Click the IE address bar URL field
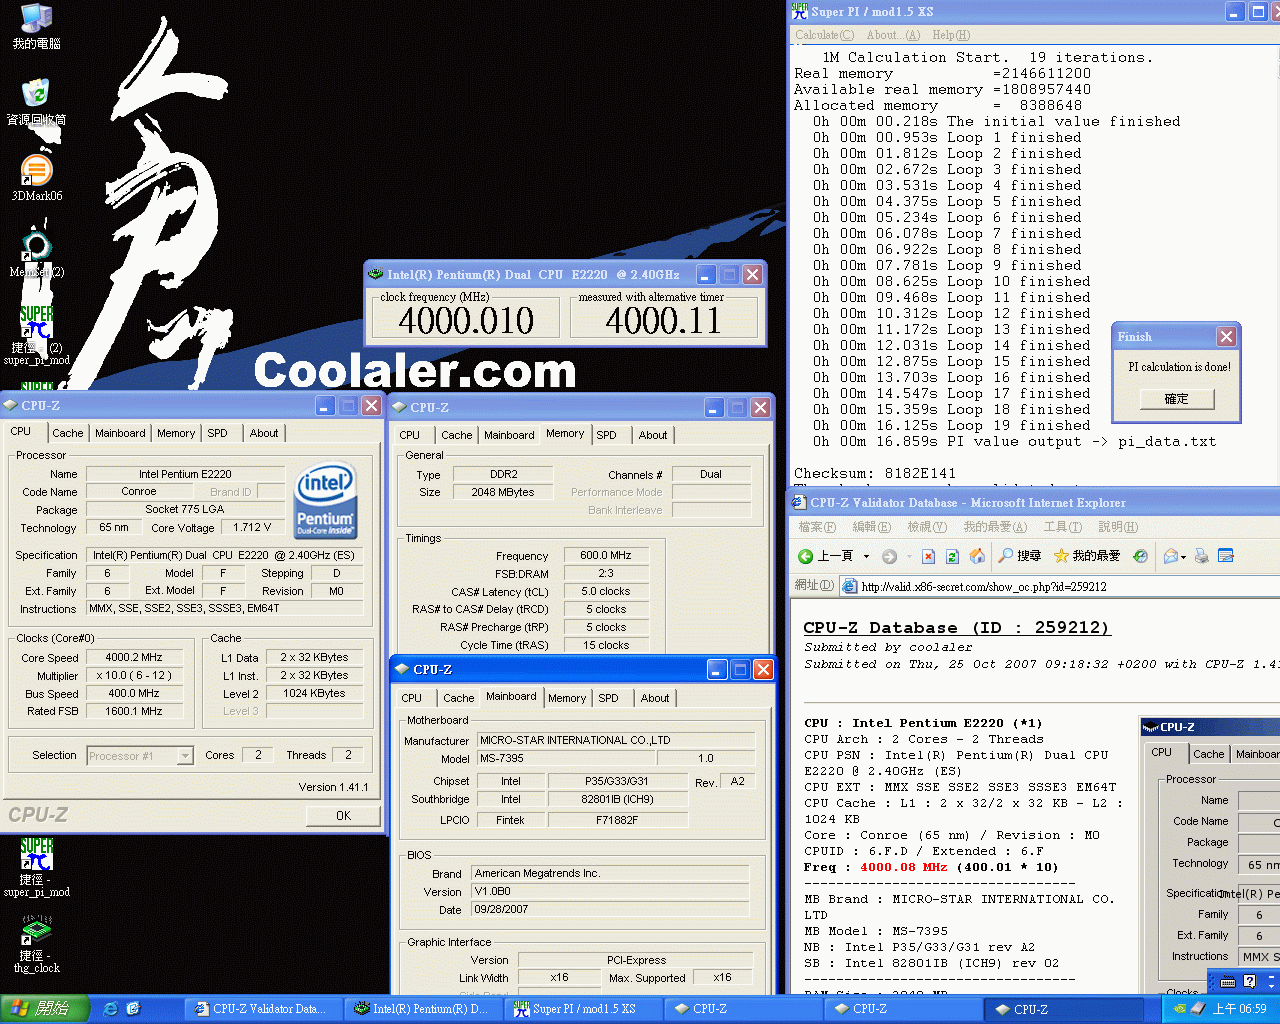Viewport: 1280px width, 1024px height. coord(1060,587)
